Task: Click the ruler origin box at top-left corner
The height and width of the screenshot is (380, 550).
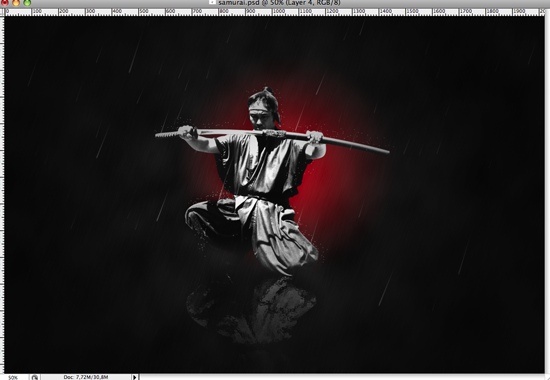Action: (x=2, y=12)
